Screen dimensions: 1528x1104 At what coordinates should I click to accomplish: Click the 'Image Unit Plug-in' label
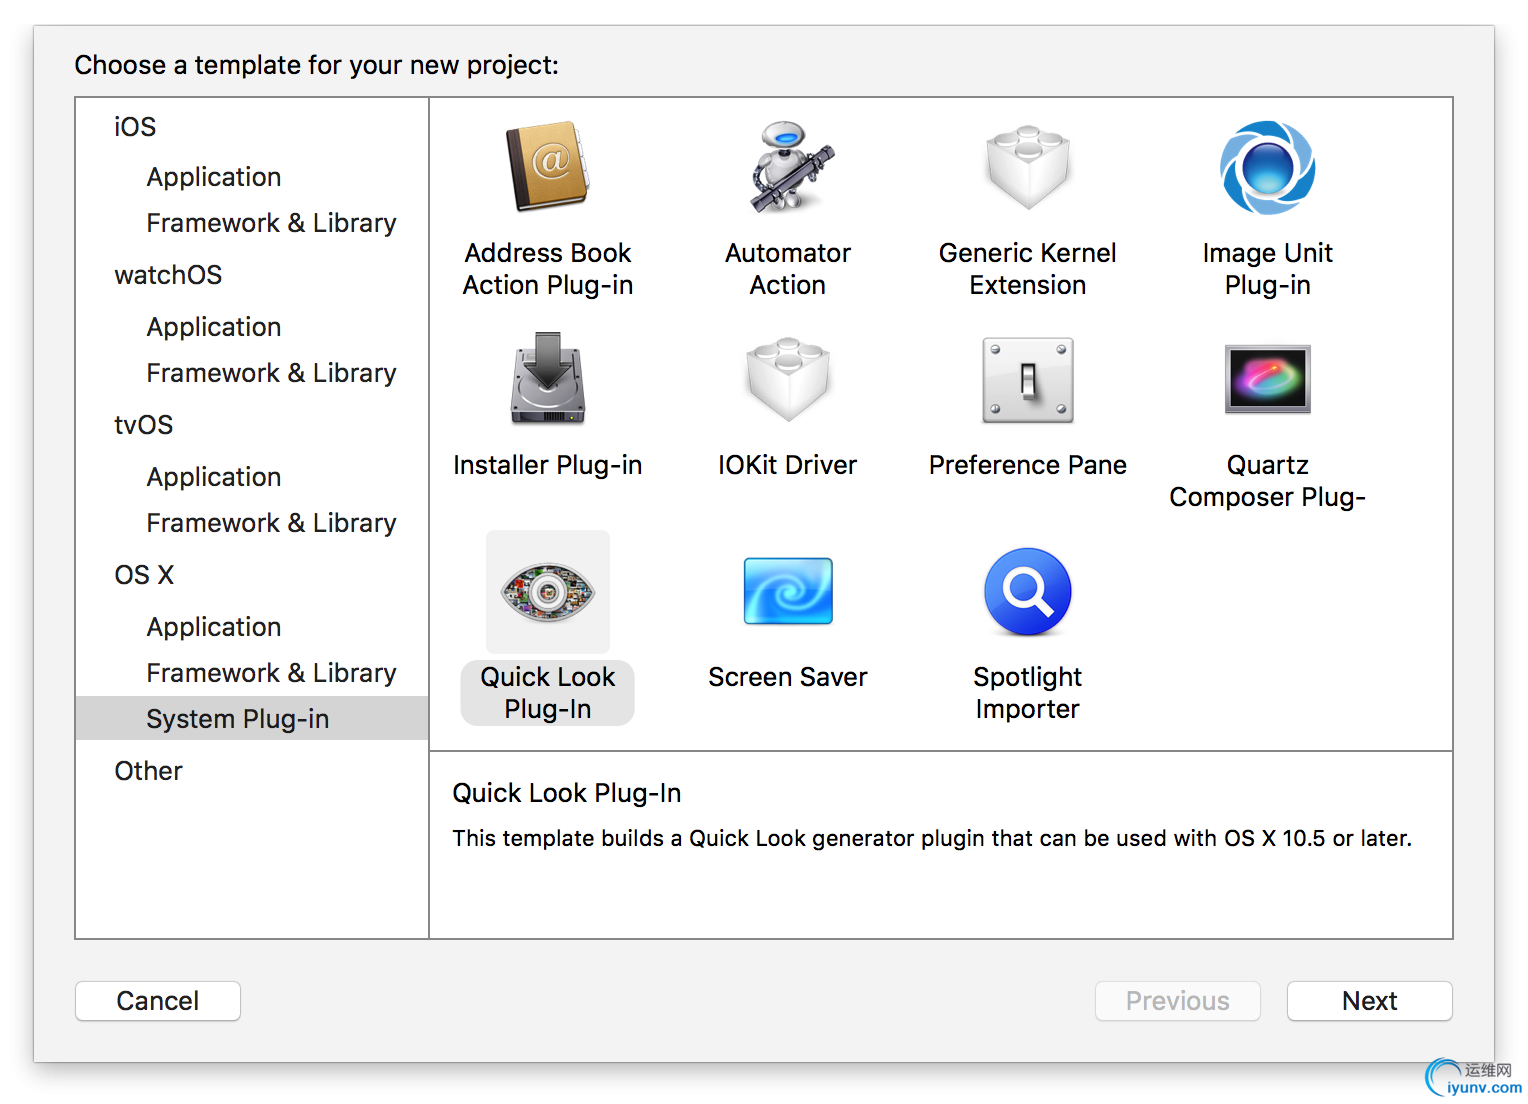(1268, 269)
